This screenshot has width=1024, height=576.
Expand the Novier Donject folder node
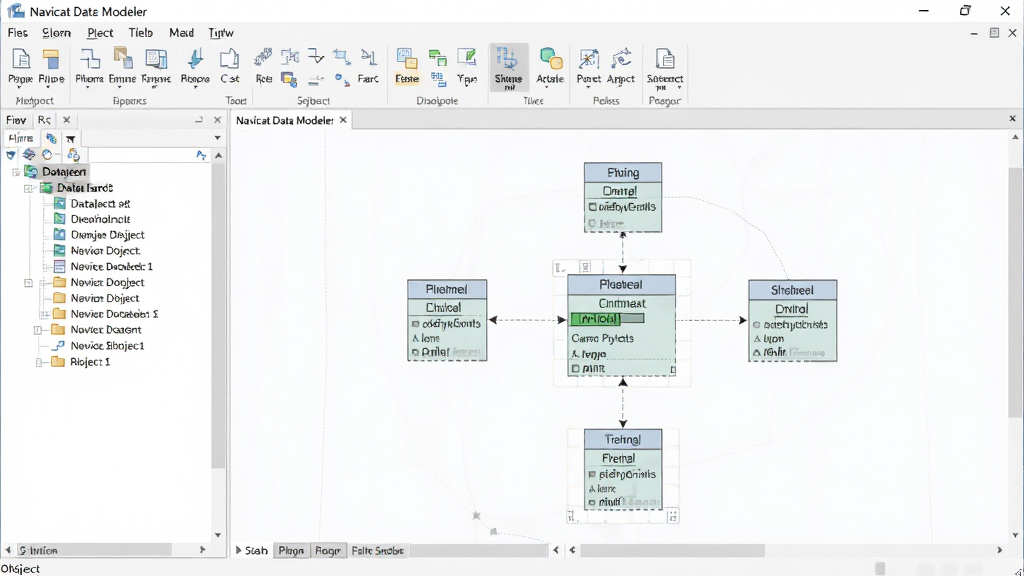point(28,283)
